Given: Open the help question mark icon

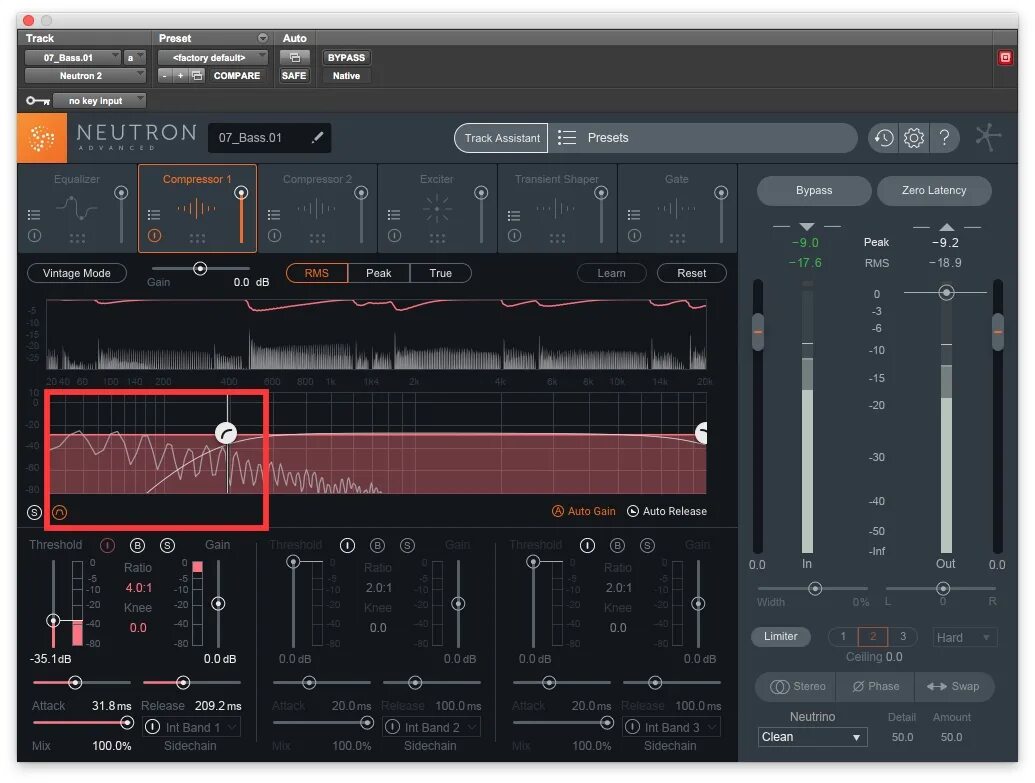Looking at the screenshot, I should [x=945, y=137].
